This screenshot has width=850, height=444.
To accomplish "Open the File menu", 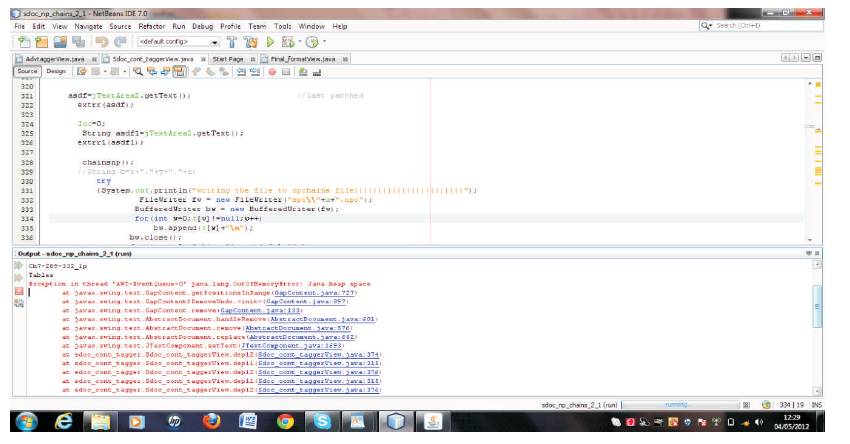I will [x=20, y=26].
